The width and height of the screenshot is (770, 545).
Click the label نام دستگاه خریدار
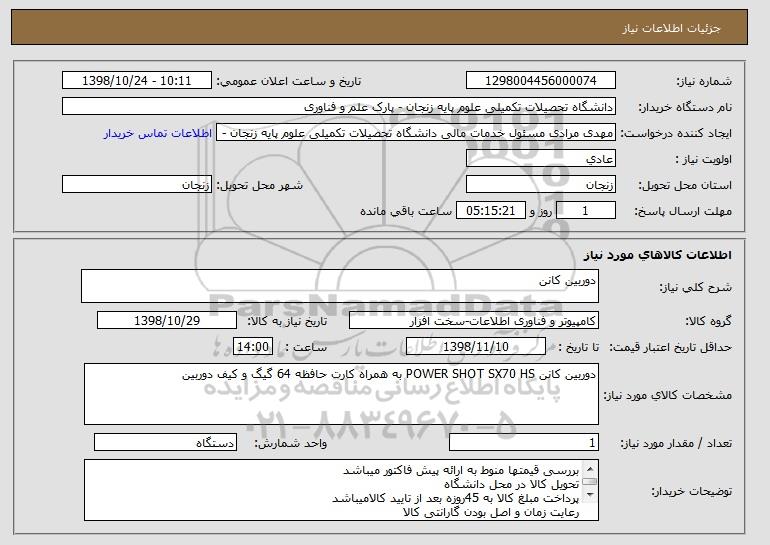pyautogui.click(x=685, y=107)
